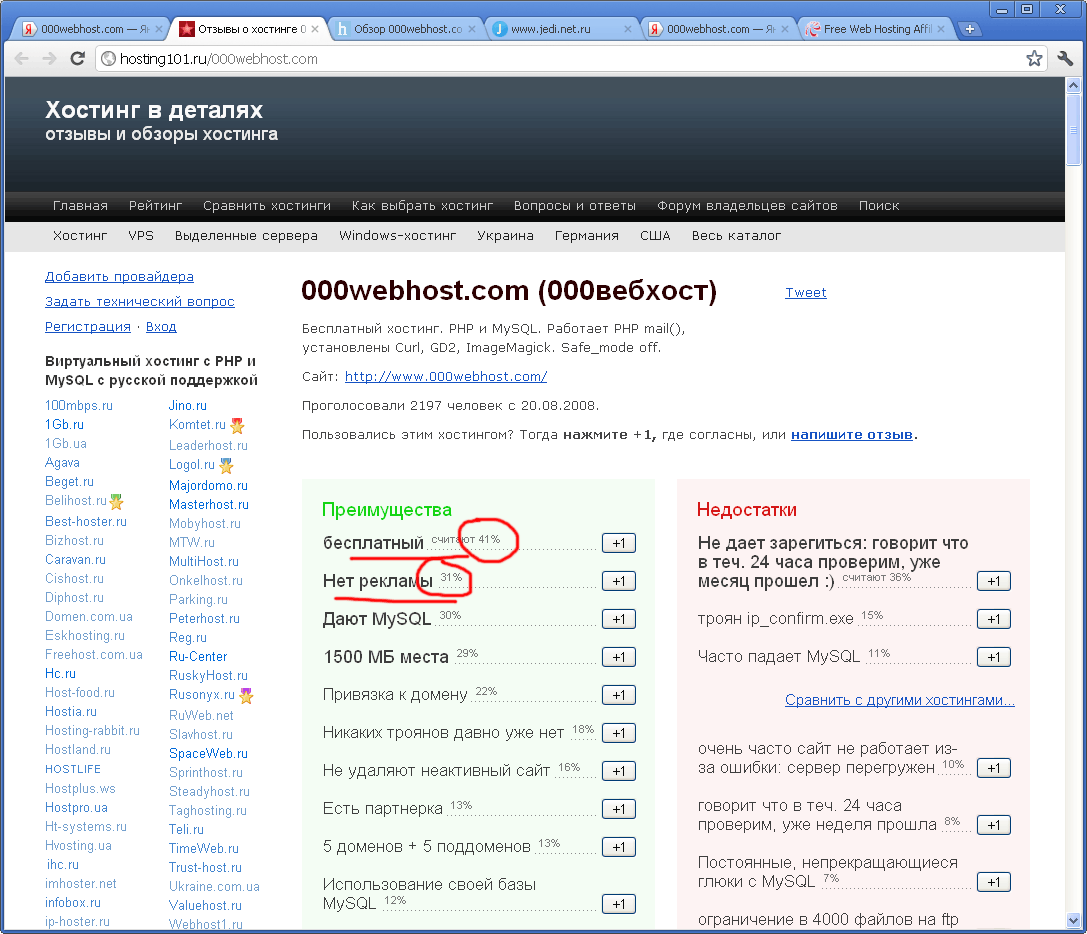Click the 'напишите отзыв' link
1087x934 pixels.
pyautogui.click(x=851, y=435)
